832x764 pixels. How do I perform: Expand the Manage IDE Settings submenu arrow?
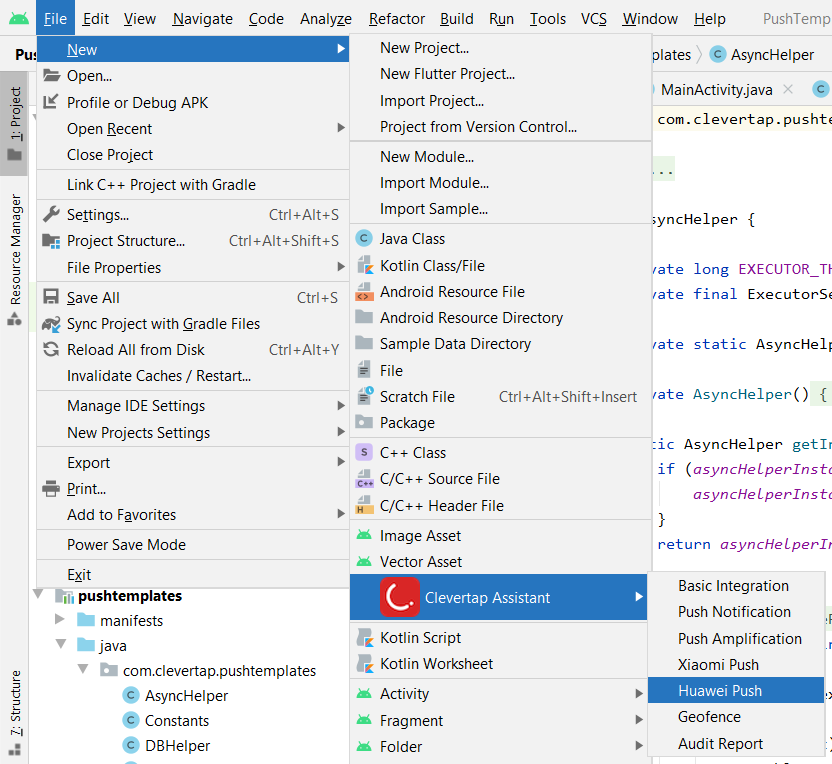341,406
